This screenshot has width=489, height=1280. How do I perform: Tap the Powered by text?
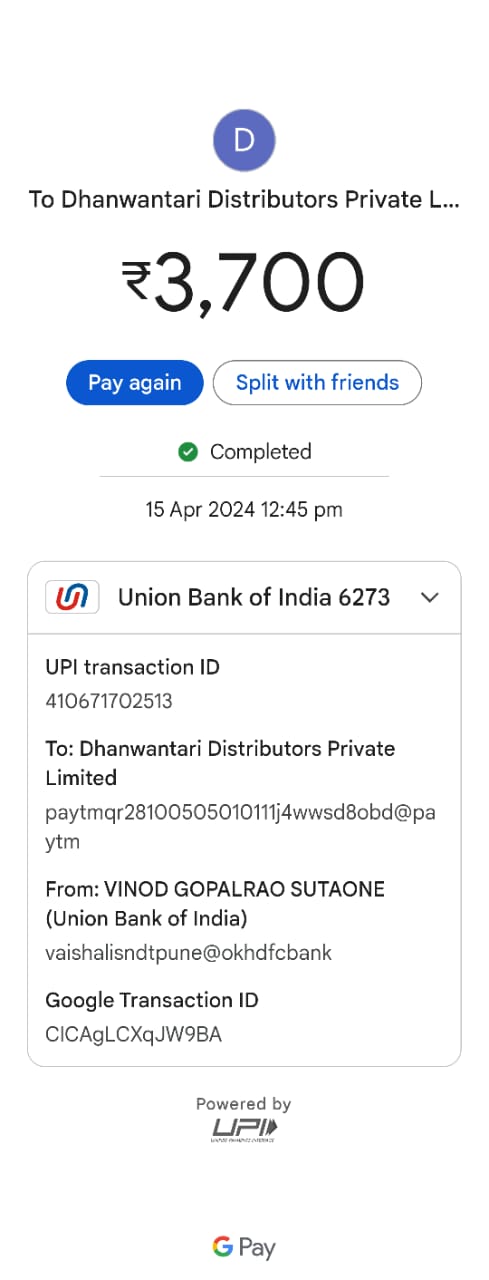coord(244,1104)
